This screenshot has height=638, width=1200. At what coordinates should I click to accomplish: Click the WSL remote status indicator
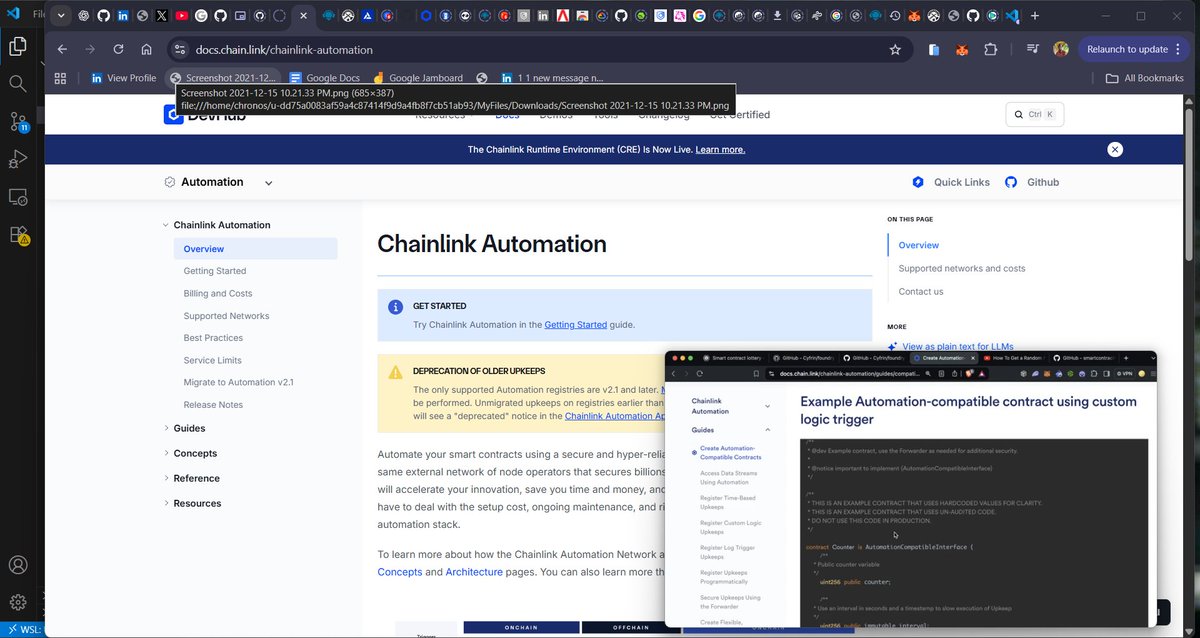point(22,630)
